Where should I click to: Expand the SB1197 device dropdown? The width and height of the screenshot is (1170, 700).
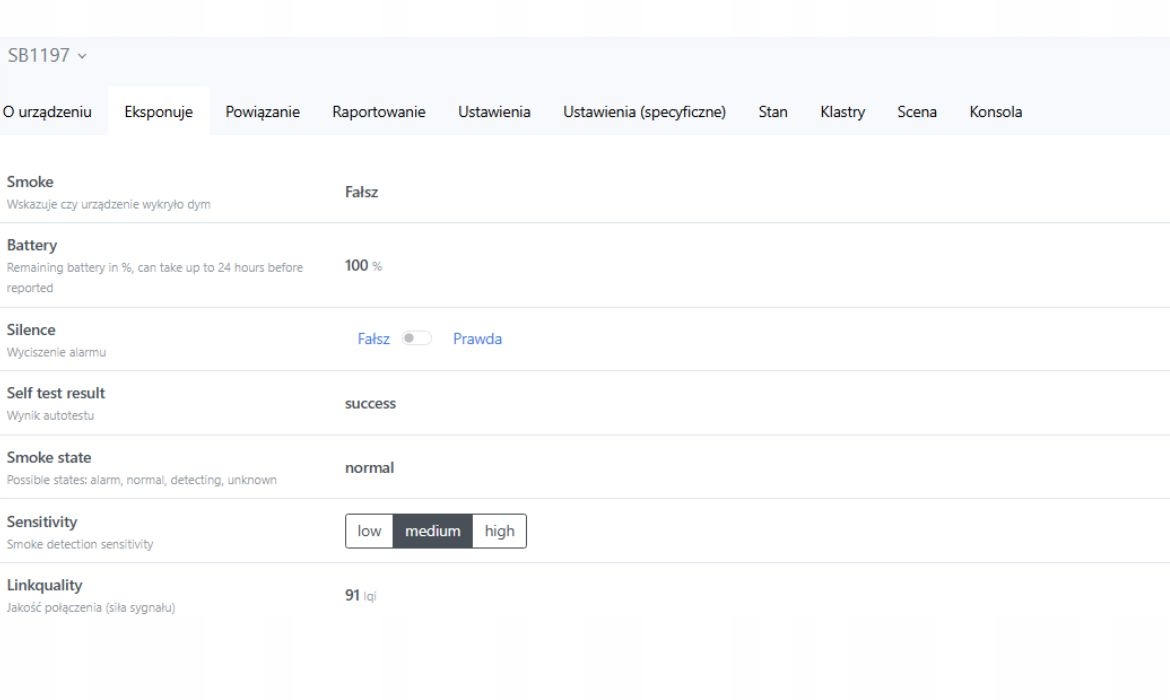pyautogui.click(x=47, y=56)
